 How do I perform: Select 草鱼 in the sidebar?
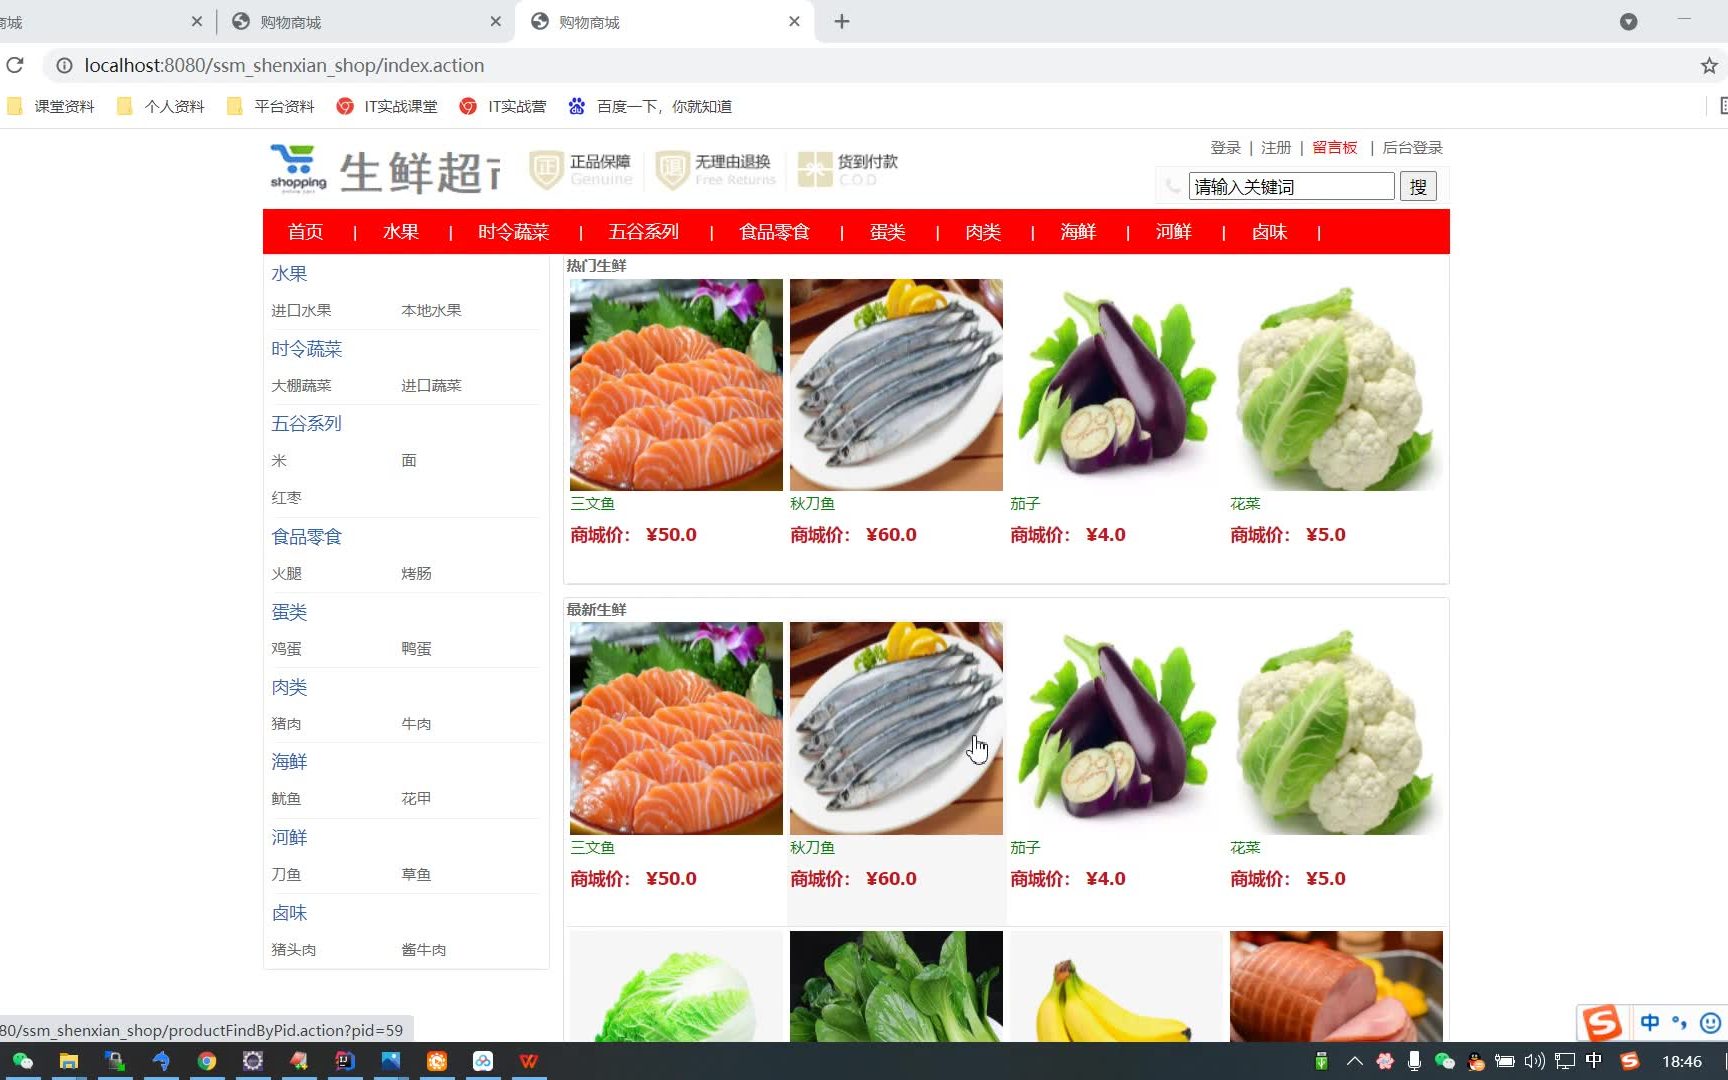point(416,874)
